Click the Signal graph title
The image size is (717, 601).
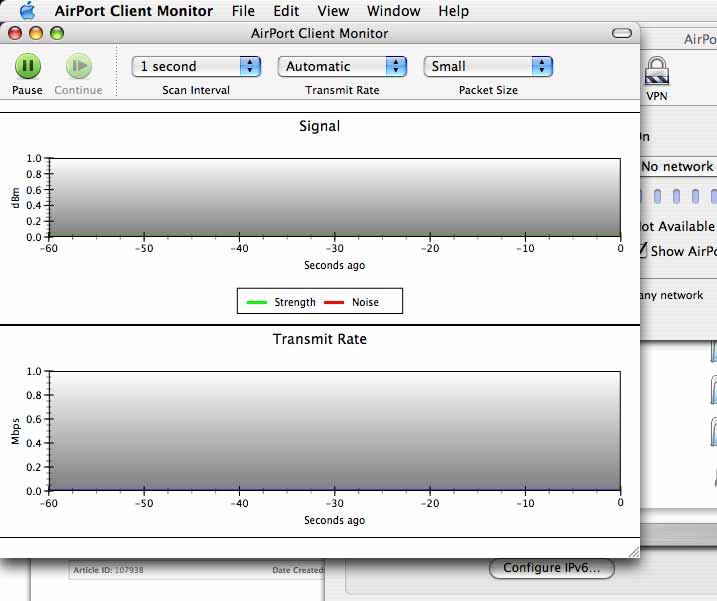pos(320,126)
